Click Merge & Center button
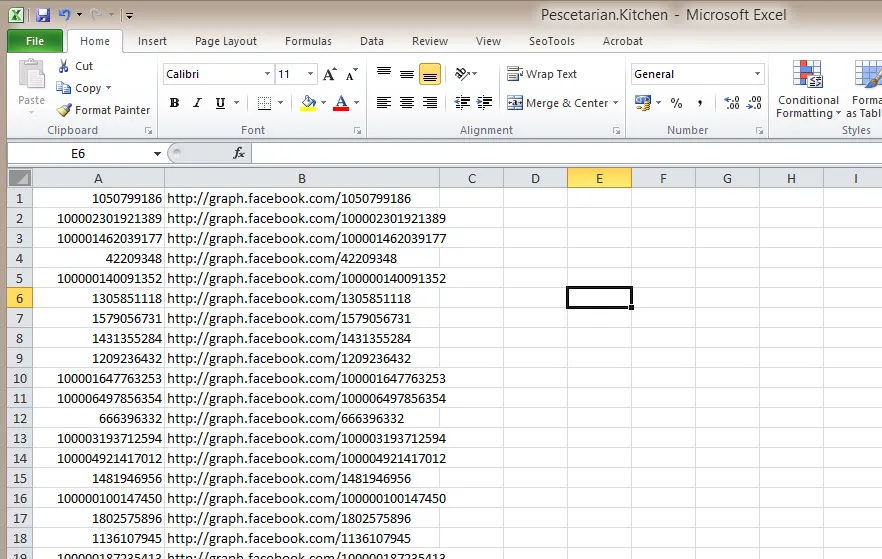 (557, 103)
